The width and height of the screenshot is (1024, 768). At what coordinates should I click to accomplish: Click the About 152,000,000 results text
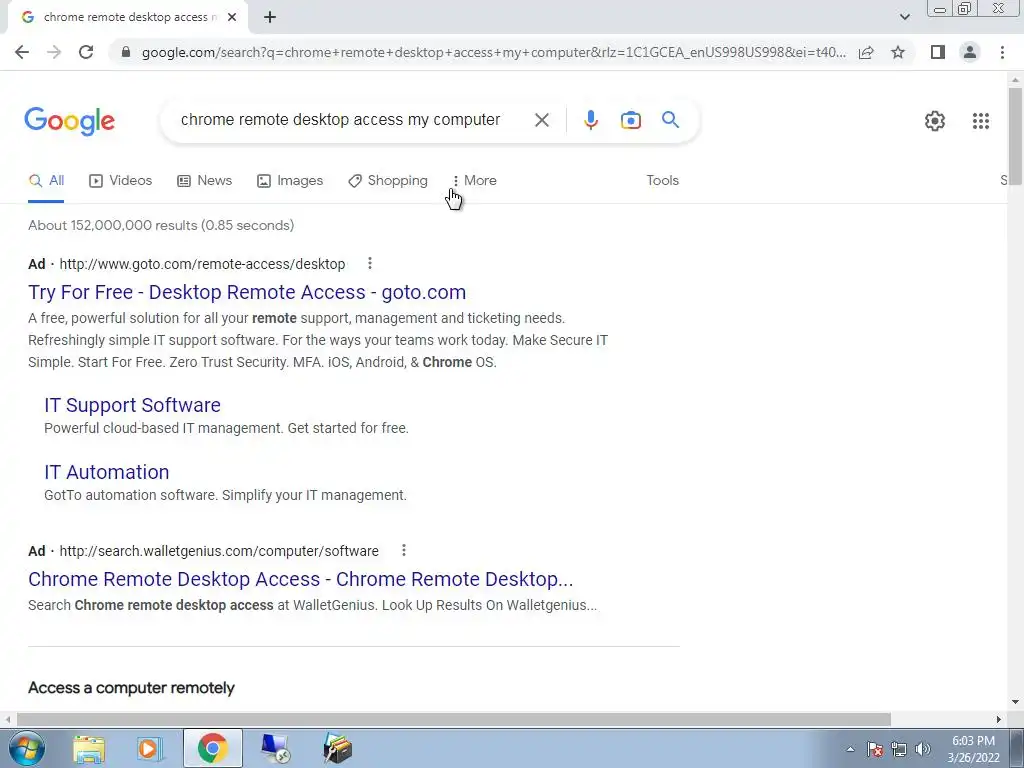(x=161, y=225)
